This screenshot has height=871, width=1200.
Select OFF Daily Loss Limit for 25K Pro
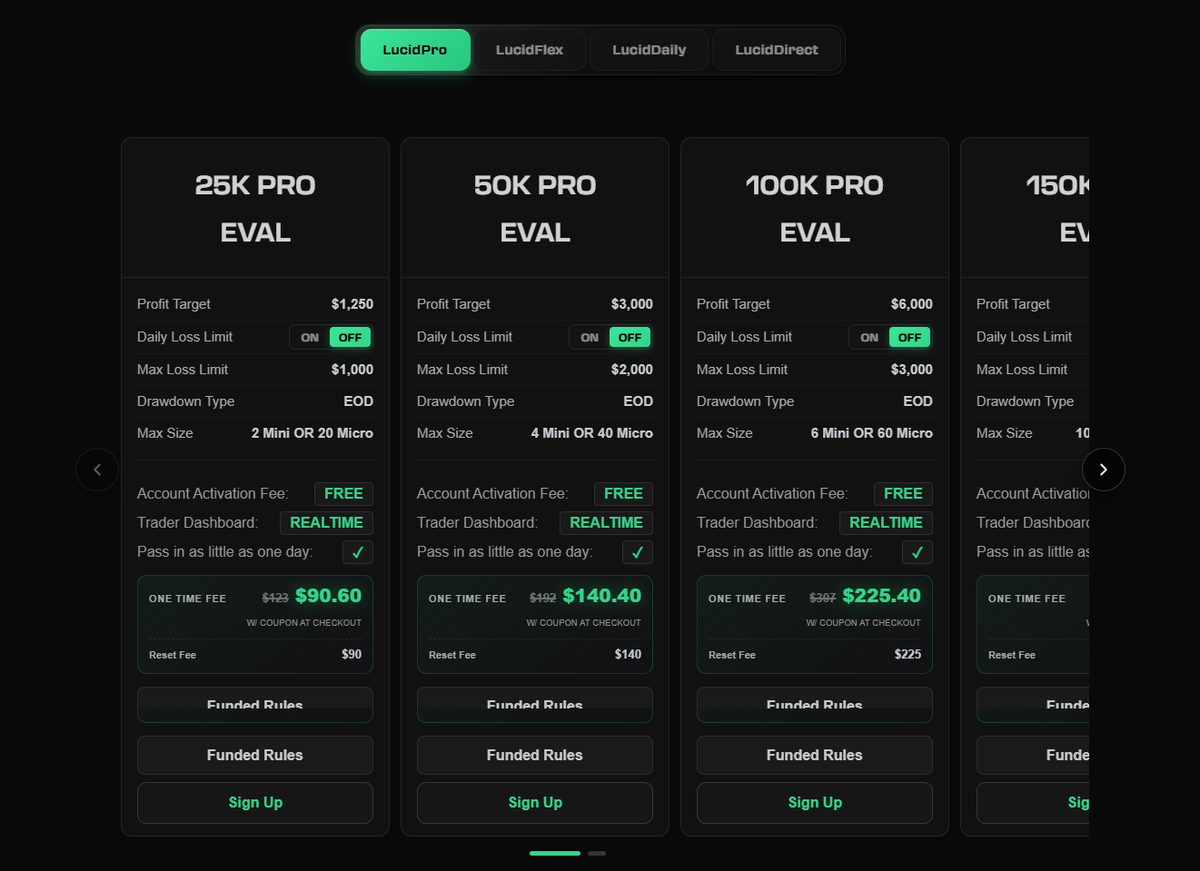coord(350,337)
